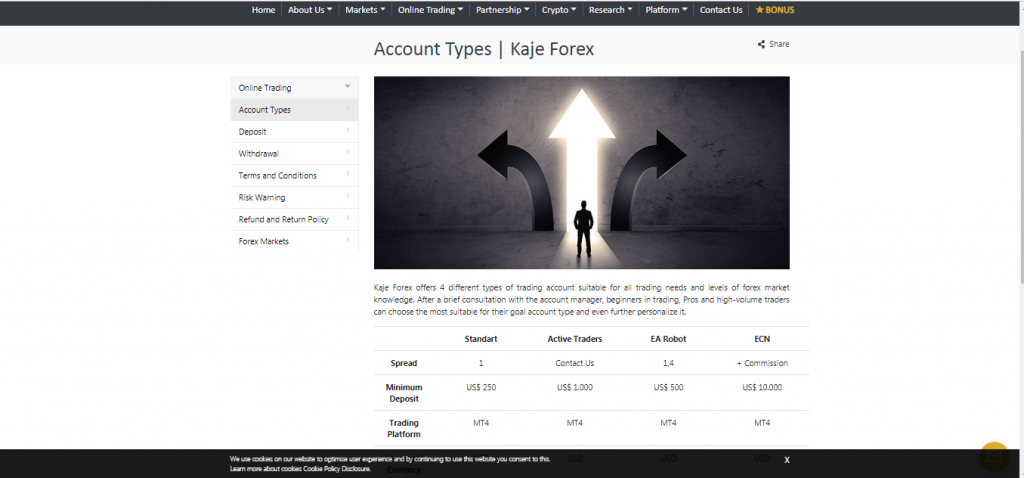The width and height of the screenshot is (1024, 478).
Task: Click the ECN column header
Action: (x=761, y=339)
